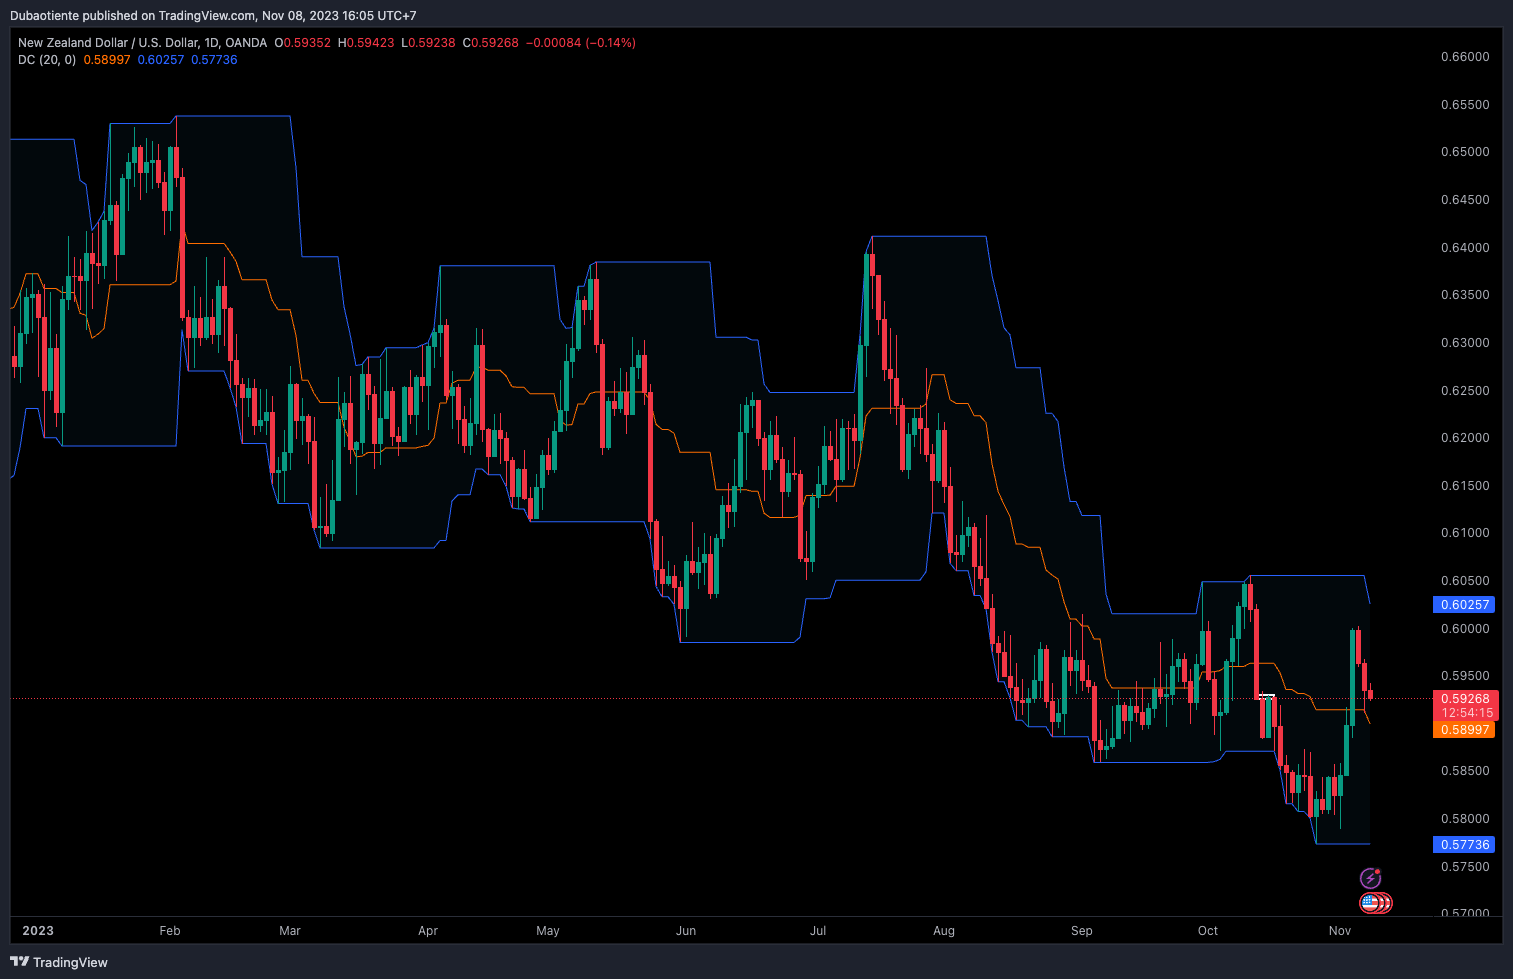Click the Jun label on the time axis
This screenshot has width=1513, height=979.
(686, 931)
